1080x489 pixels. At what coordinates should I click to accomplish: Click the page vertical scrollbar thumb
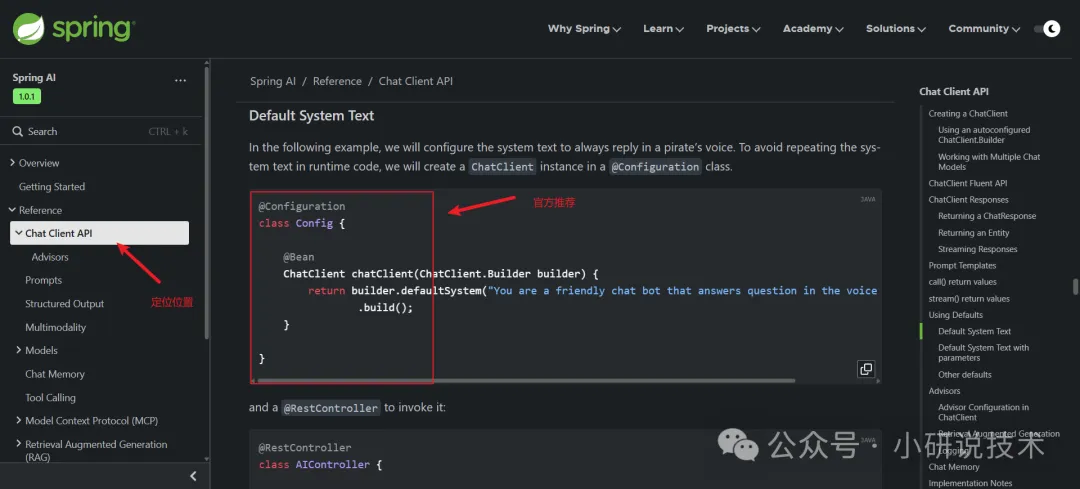point(1075,286)
